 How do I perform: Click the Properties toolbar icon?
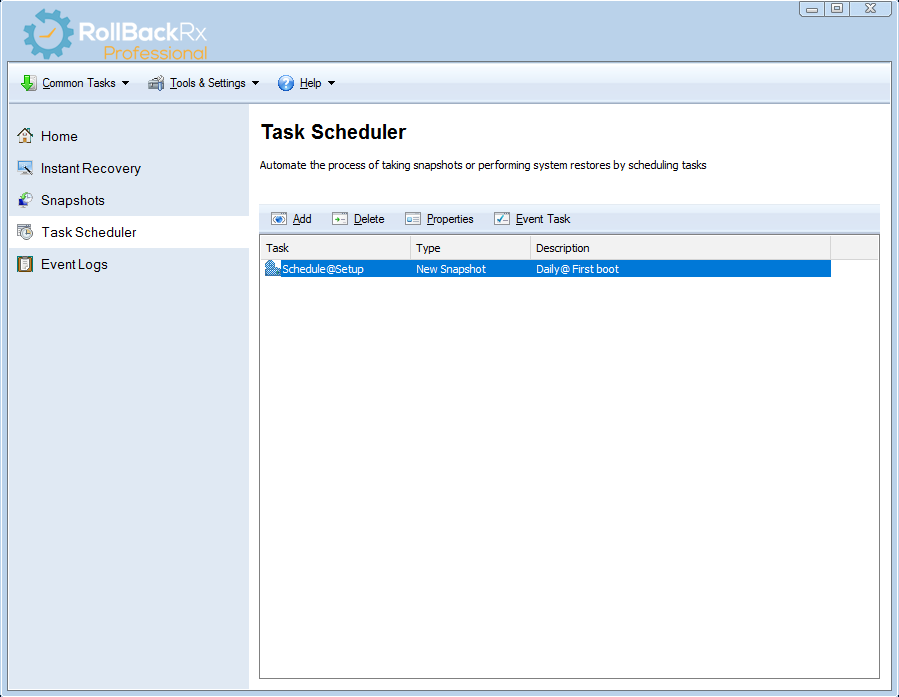click(413, 219)
